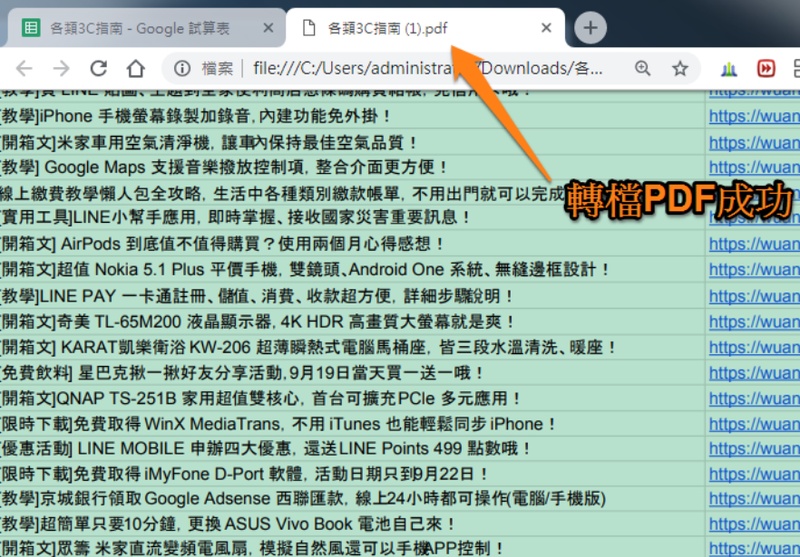
Task: View site information icon in address bar
Action: [182, 68]
